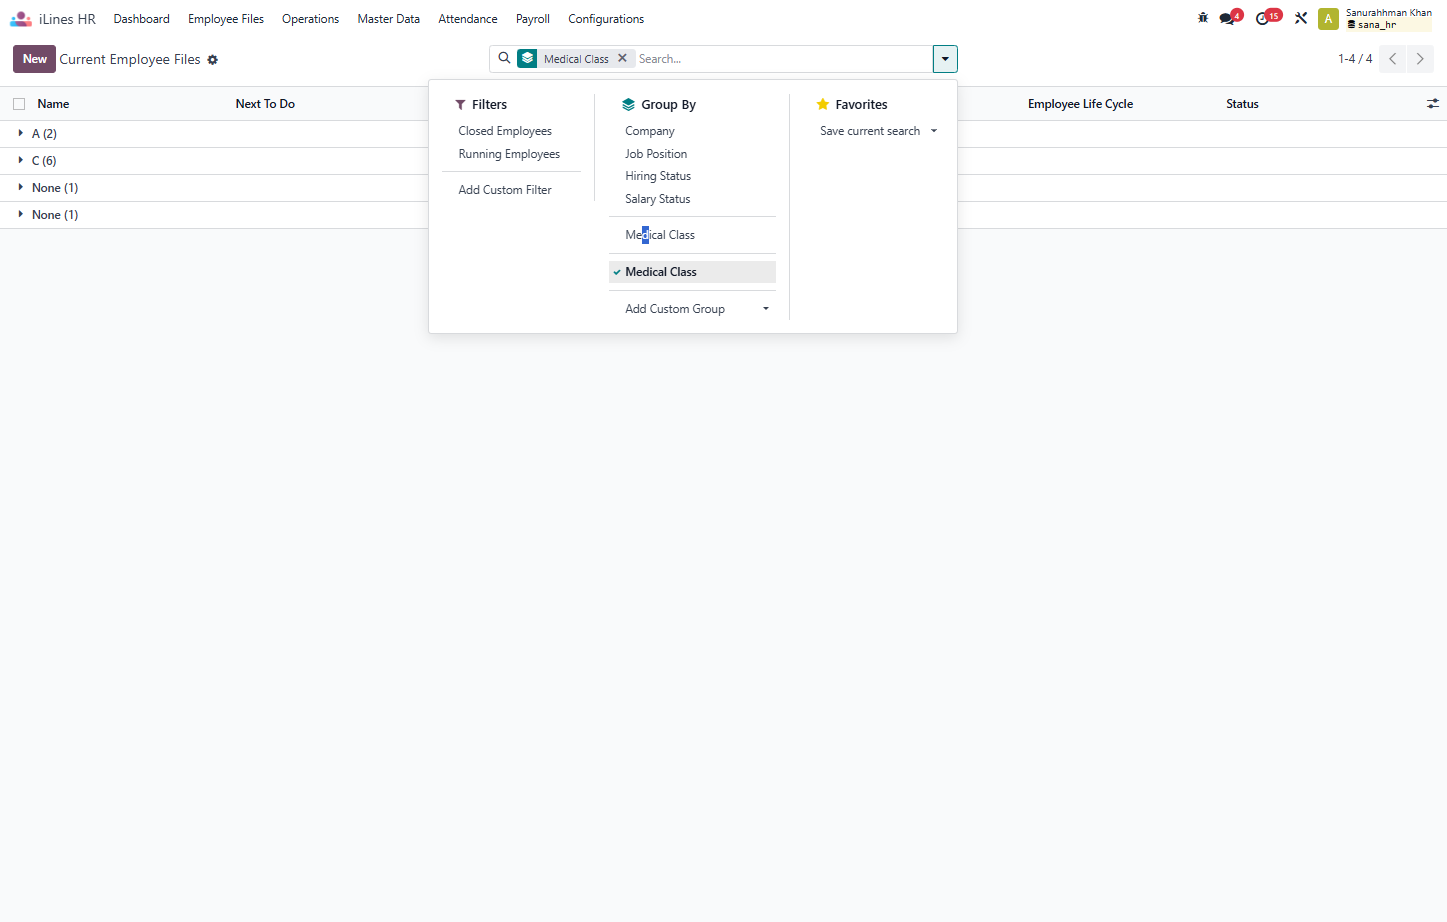Expand the Save current search option
The width and height of the screenshot is (1447, 922).
(x=878, y=131)
